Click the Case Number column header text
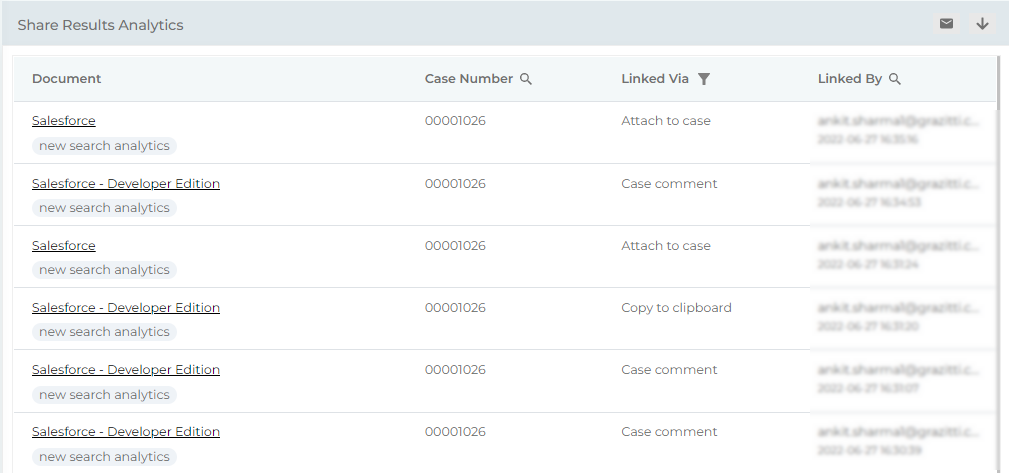The height and width of the screenshot is (473, 1009). (469, 79)
